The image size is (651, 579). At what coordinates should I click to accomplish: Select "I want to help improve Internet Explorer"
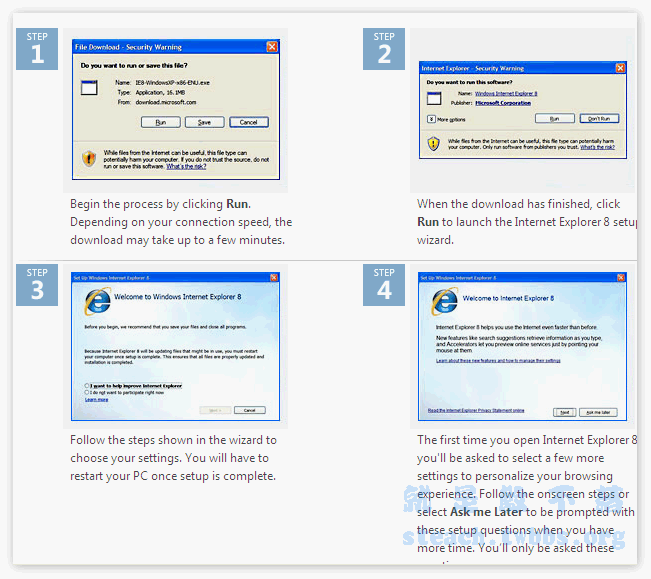134,386
